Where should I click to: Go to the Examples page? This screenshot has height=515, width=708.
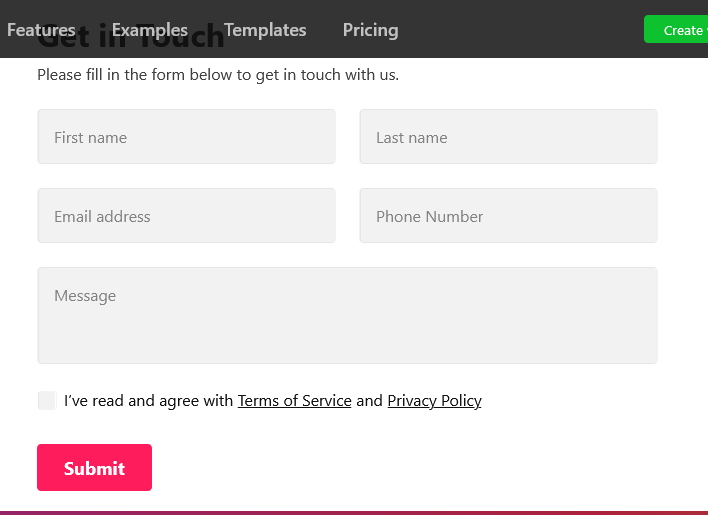pos(149,30)
